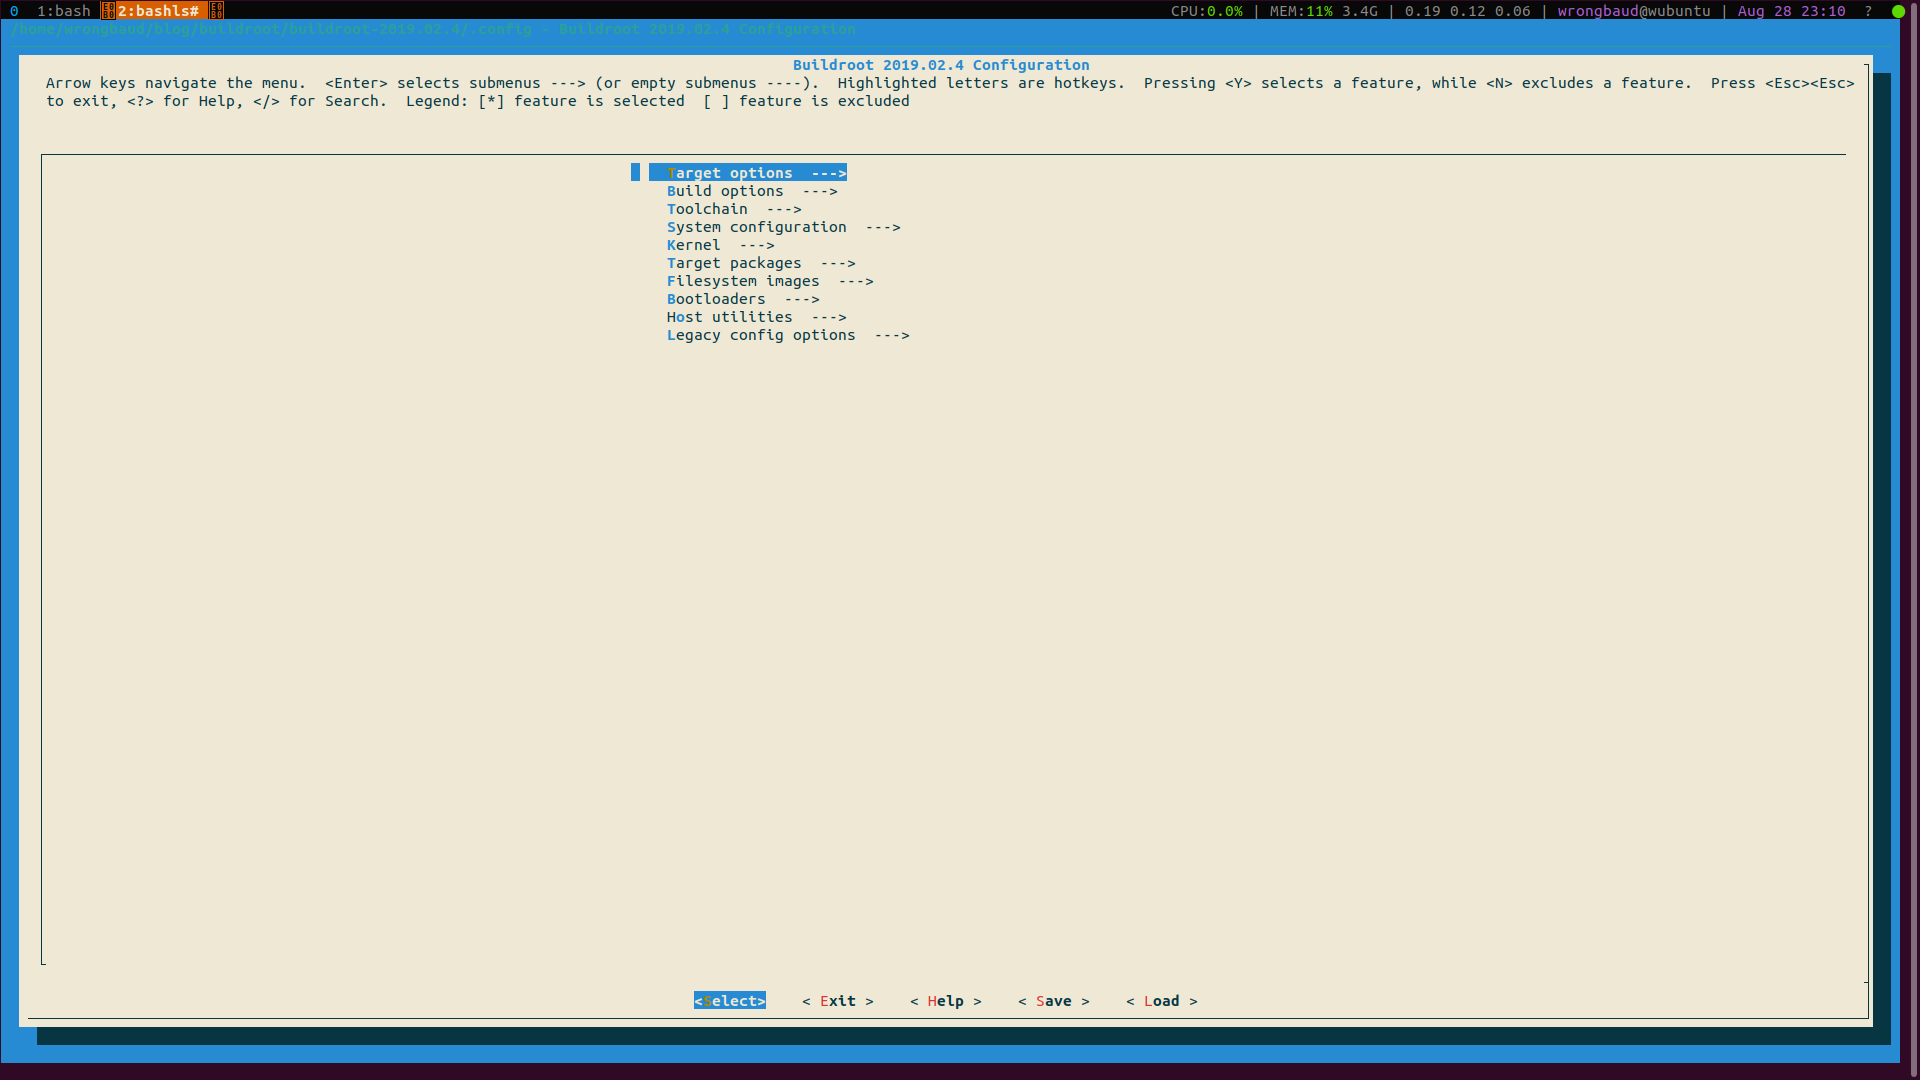1920x1080 pixels.
Task: Select Bootloaders configuration submenu
Action: [744, 298]
